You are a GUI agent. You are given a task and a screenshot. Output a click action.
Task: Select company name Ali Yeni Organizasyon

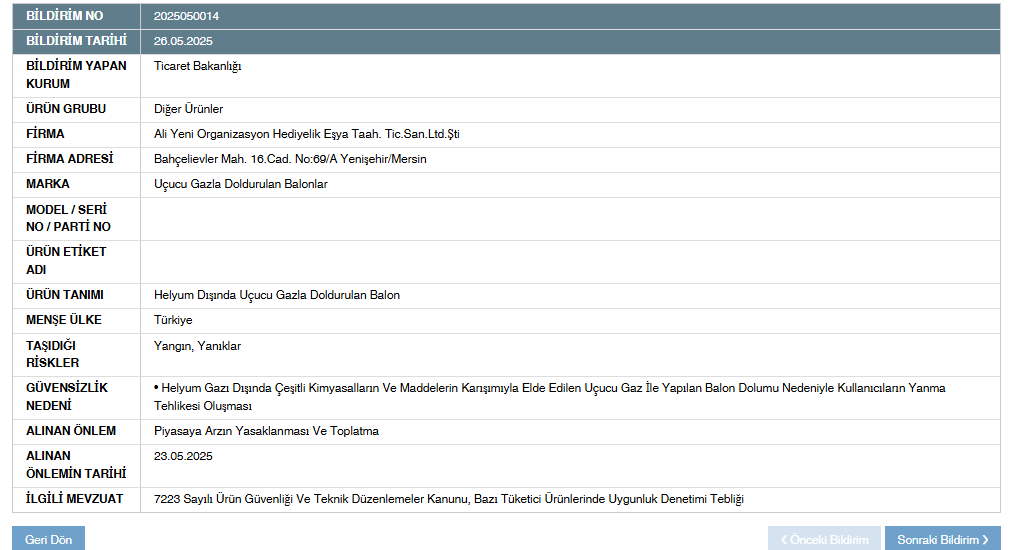pos(307,134)
